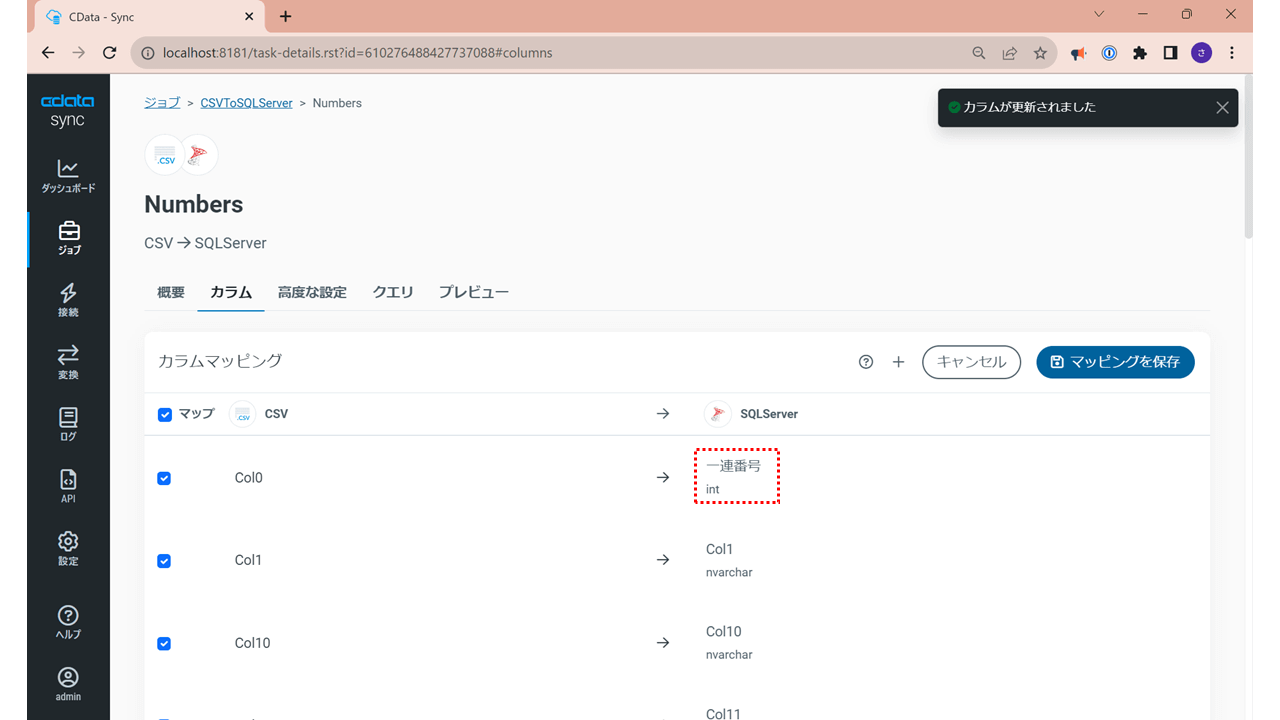
Task: Open the Help (ヘルプ) sidebar icon
Action: pyautogui.click(x=68, y=622)
